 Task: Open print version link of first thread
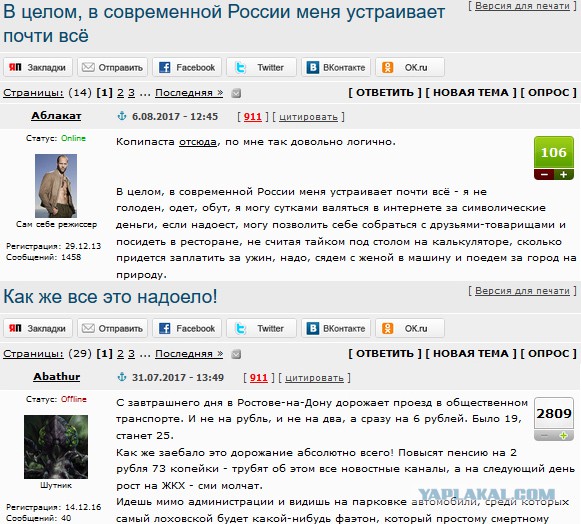tap(522, 6)
